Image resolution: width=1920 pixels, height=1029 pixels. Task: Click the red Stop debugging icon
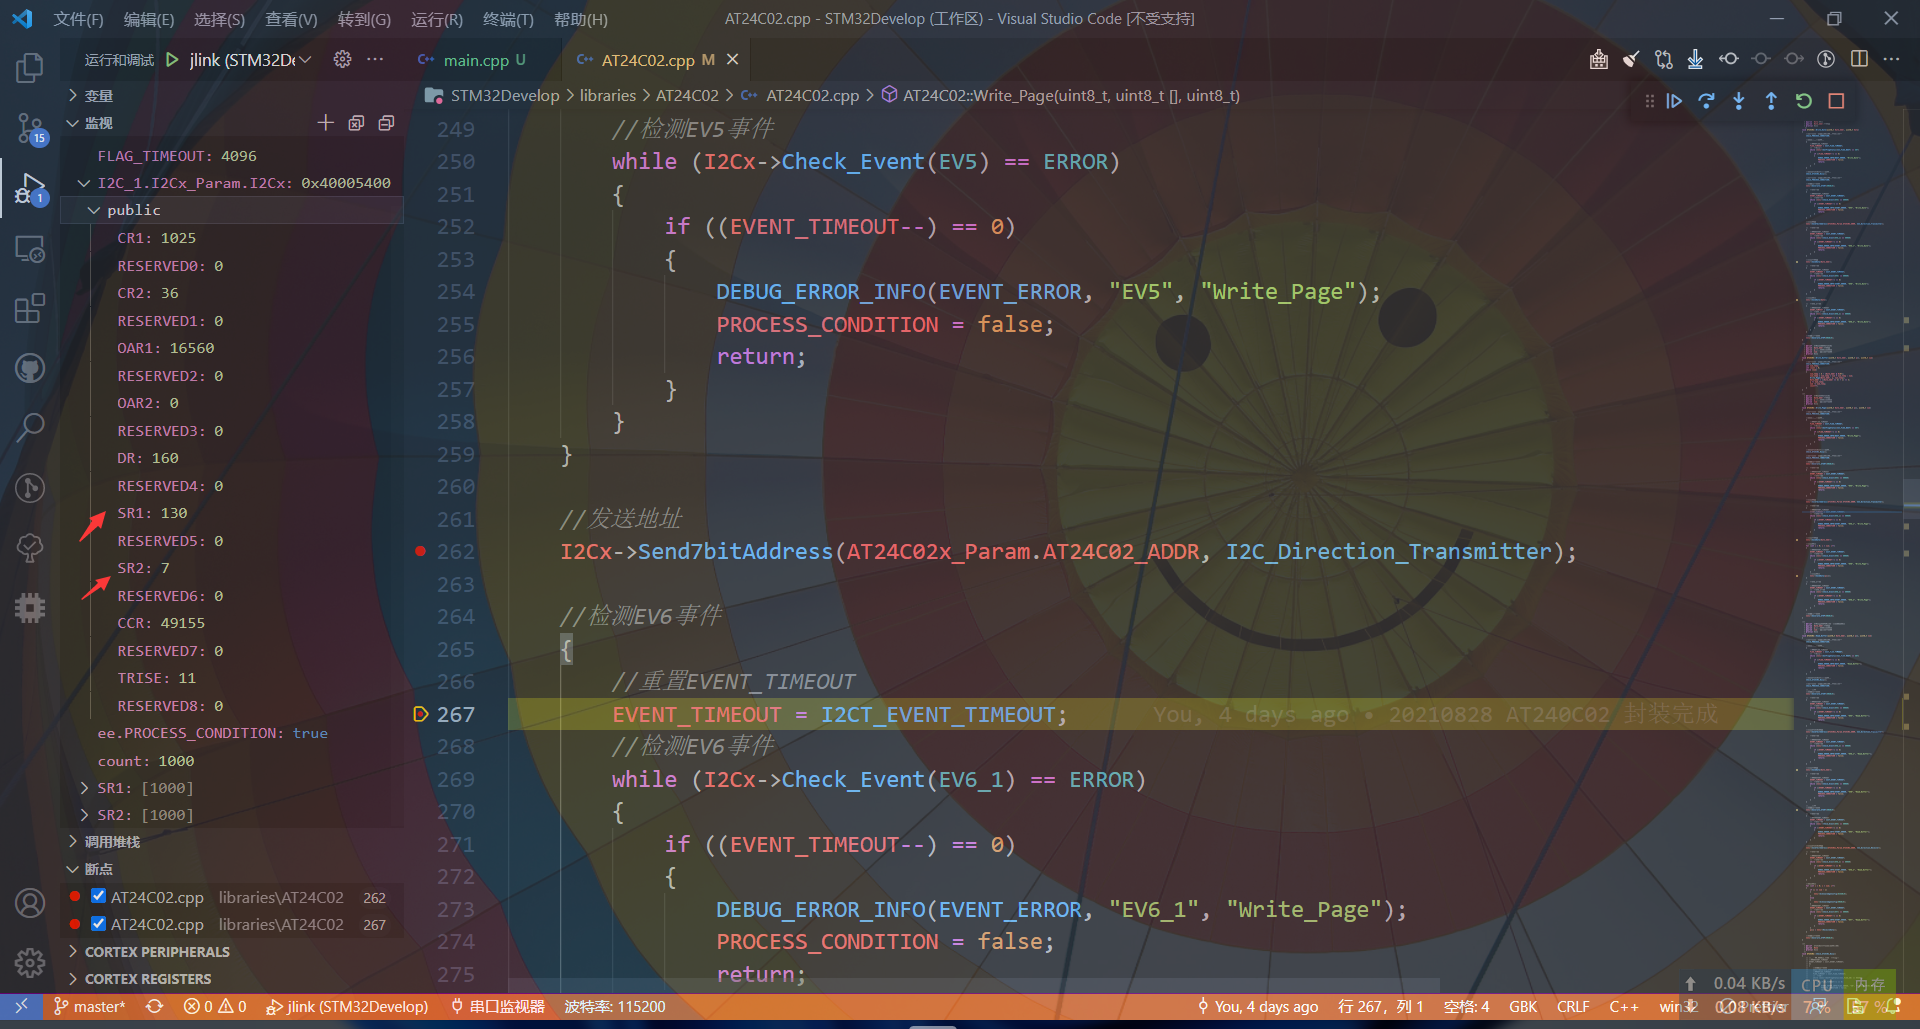pyautogui.click(x=1836, y=100)
